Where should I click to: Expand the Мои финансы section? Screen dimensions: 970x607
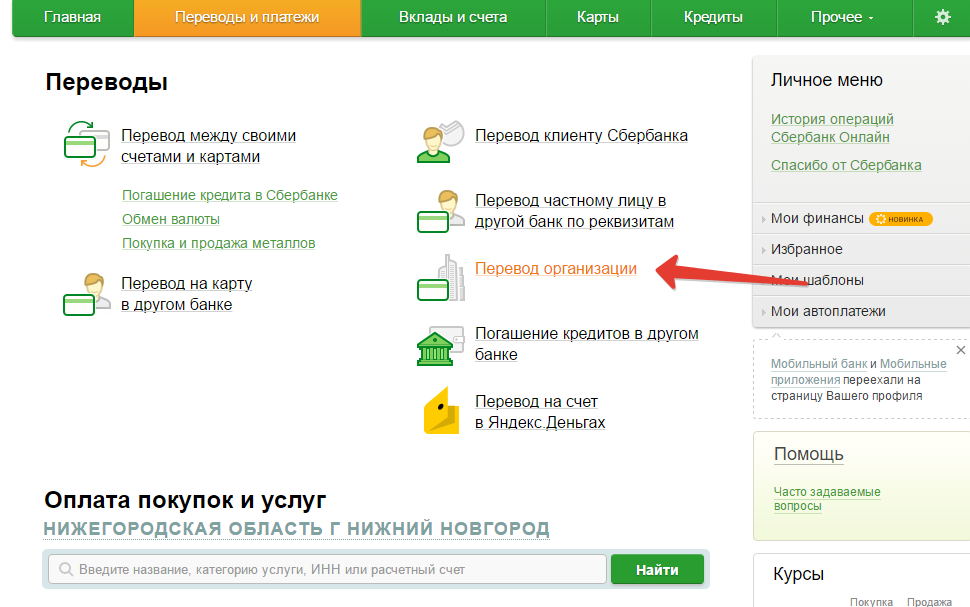816,218
